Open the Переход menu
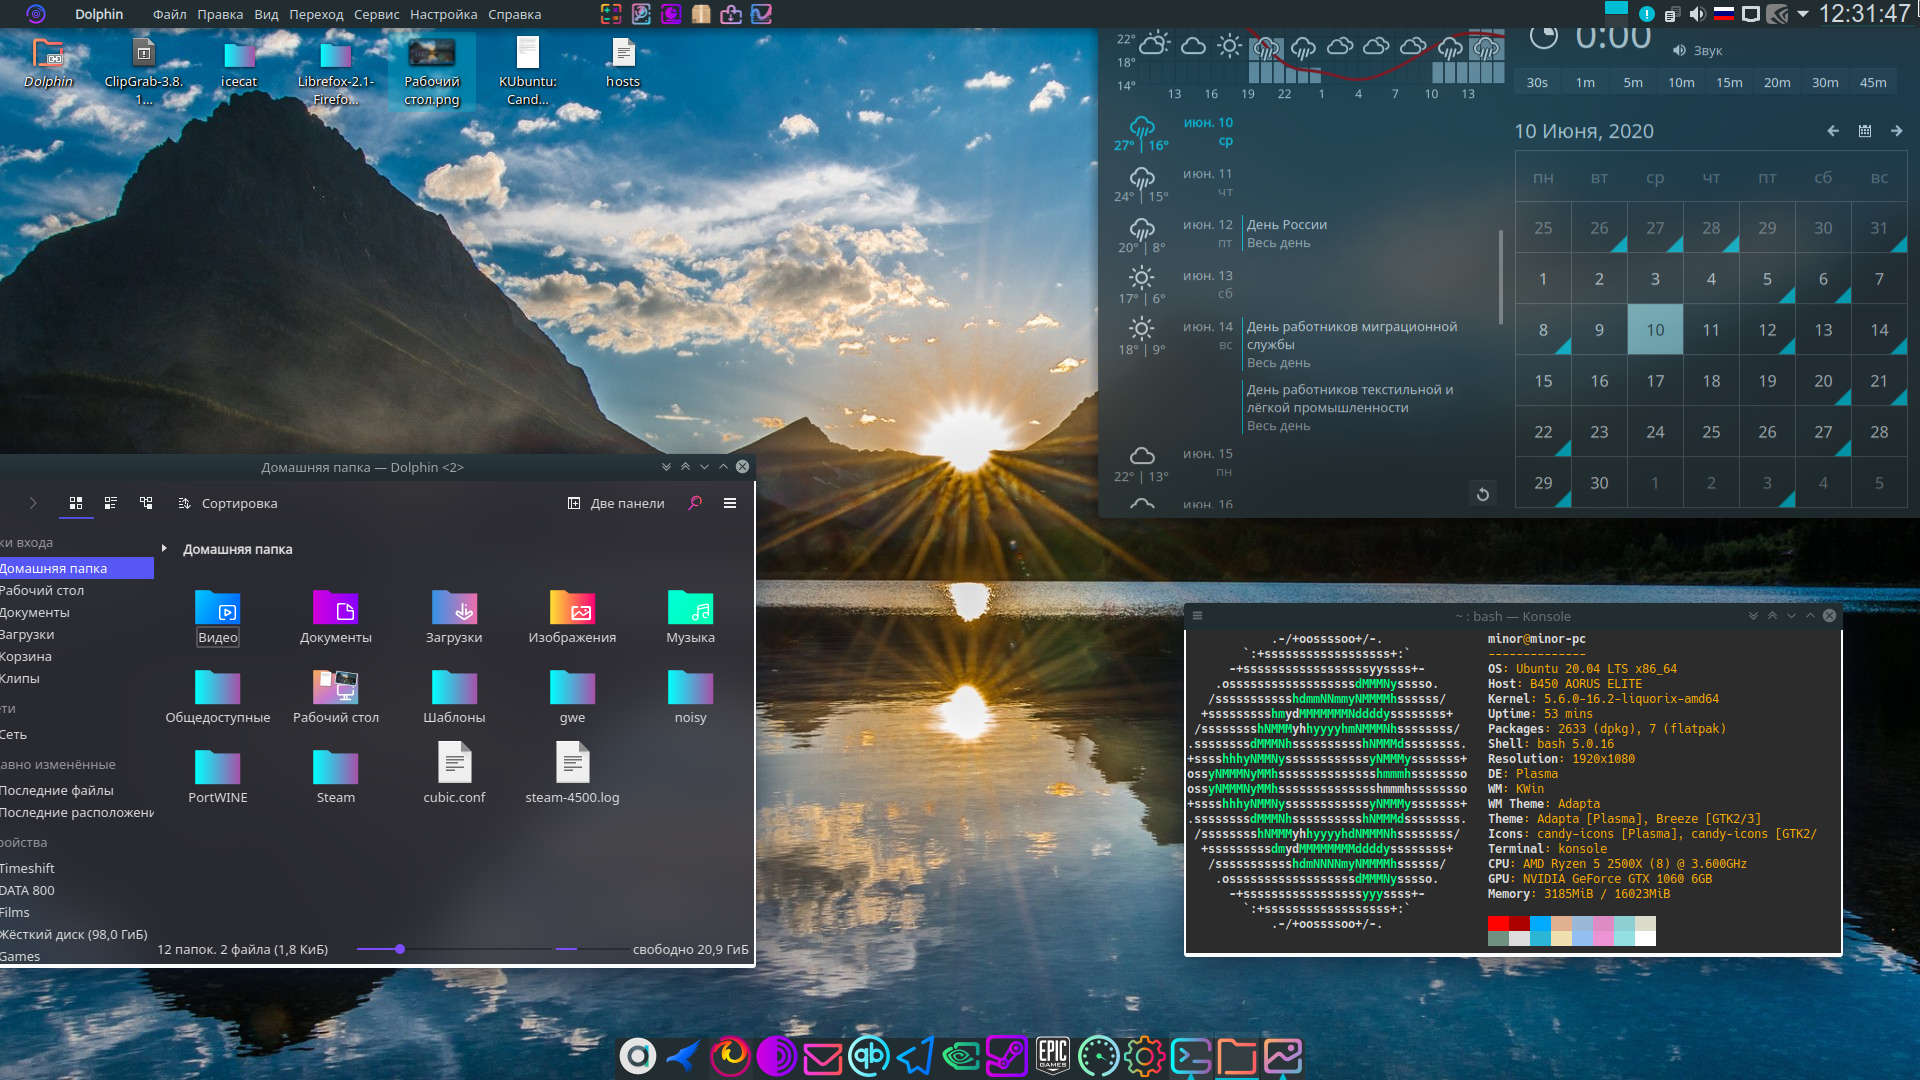 (x=316, y=14)
